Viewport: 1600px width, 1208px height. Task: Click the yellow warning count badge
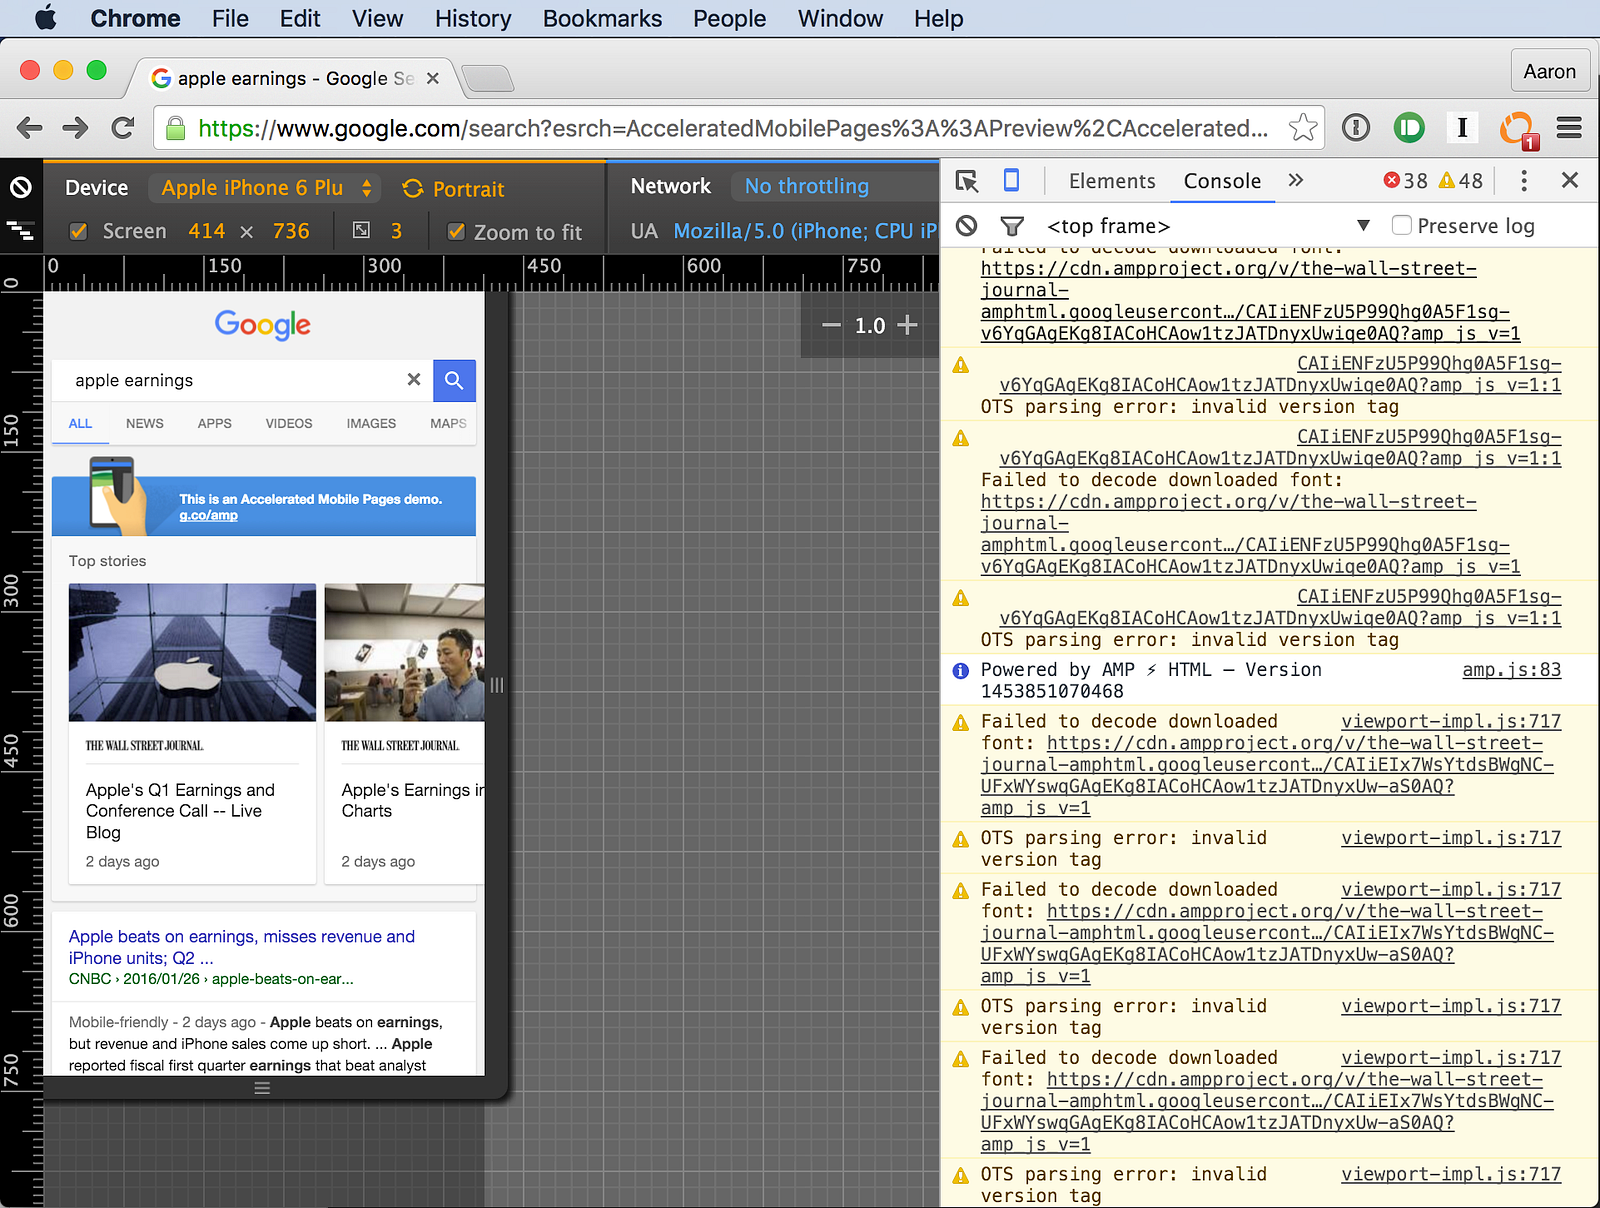pyautogui.click(x=1460, y=181)
